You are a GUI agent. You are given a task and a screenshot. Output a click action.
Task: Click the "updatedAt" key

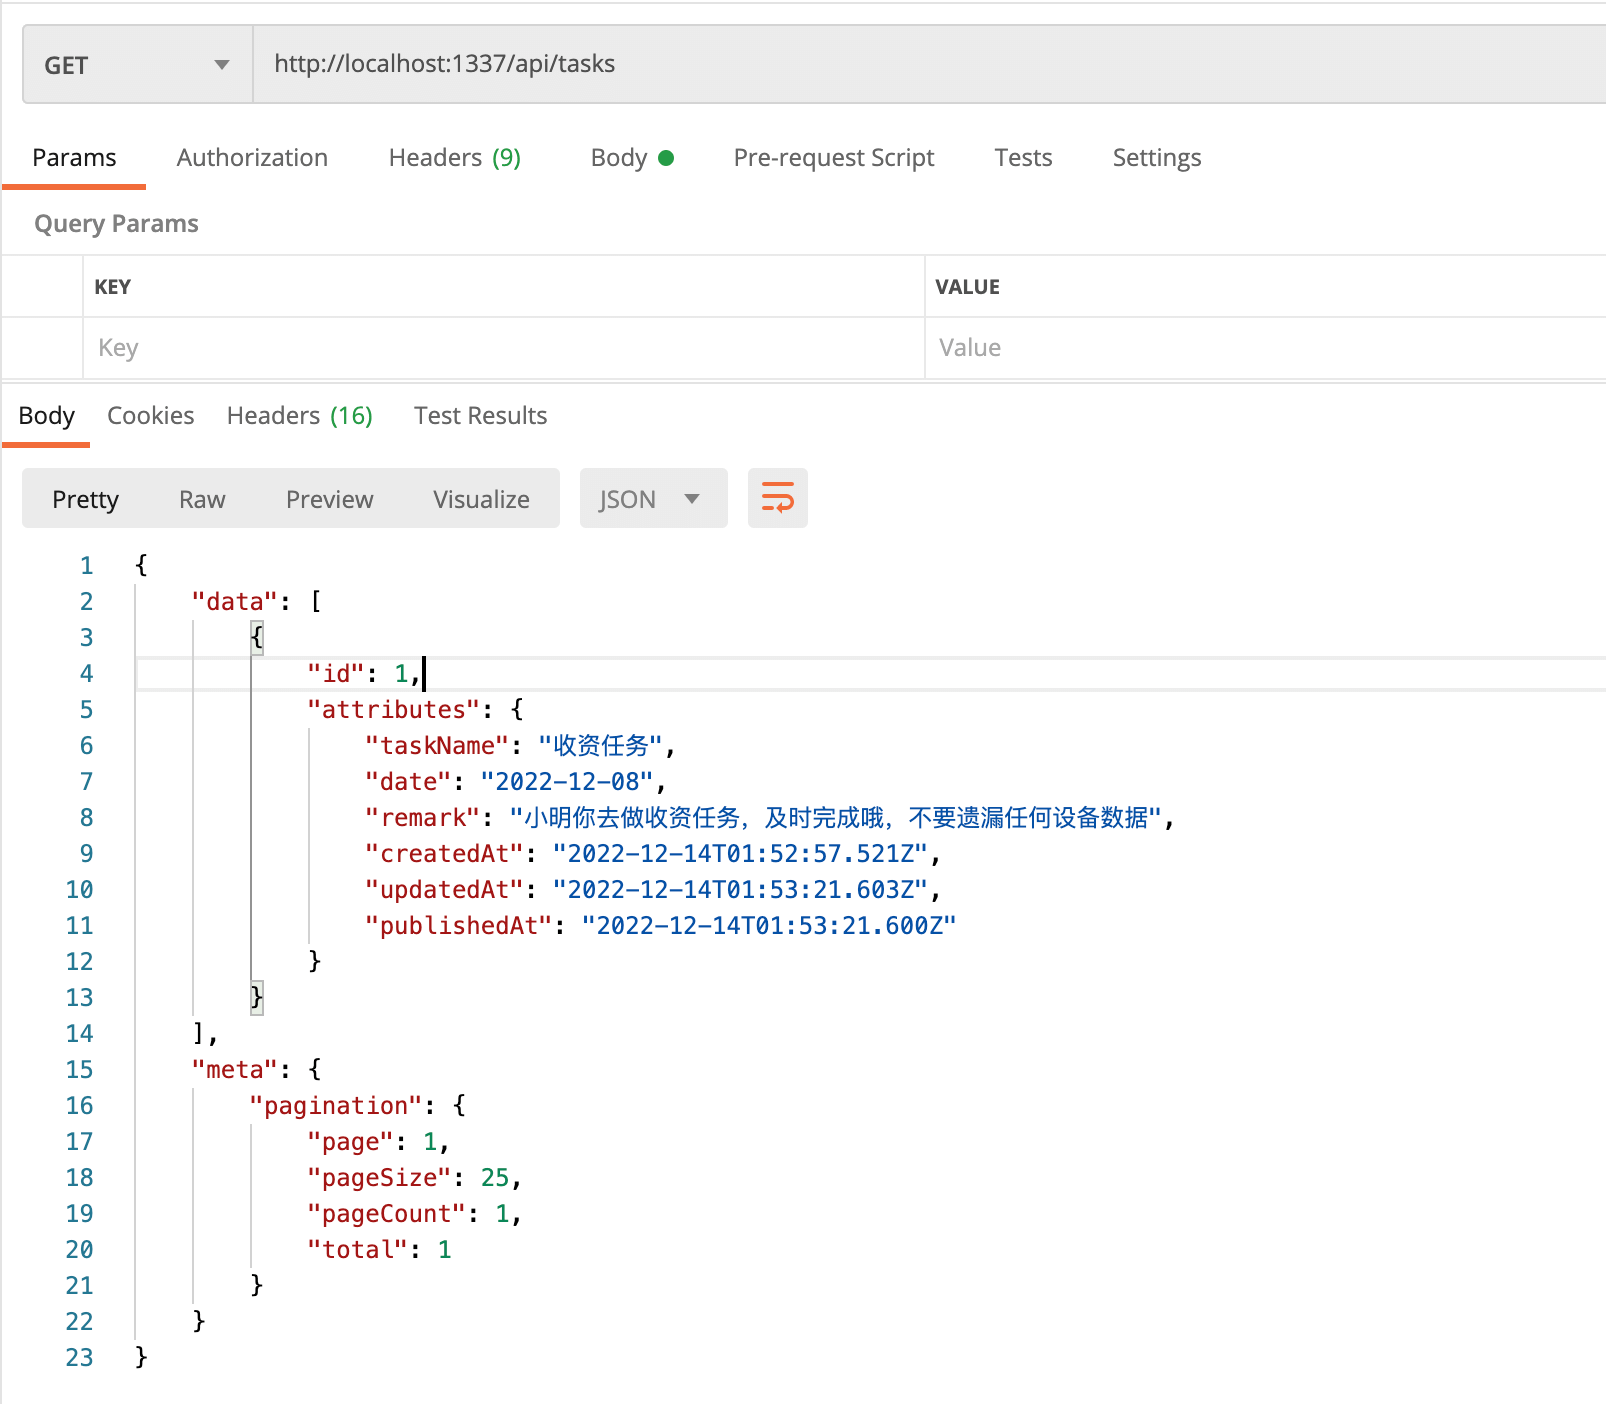click(445, 890)
